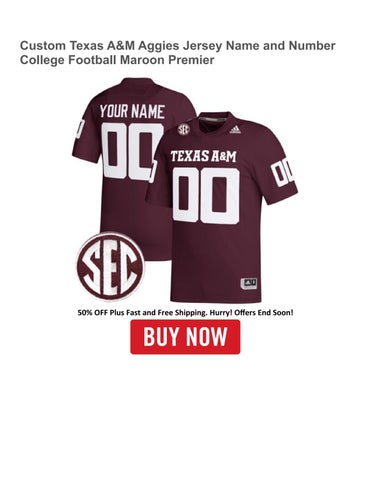Screen dimensions: 371x480
Task: Select the TEXAS A&M wordmark on jersey
Action: coord(203,156)
